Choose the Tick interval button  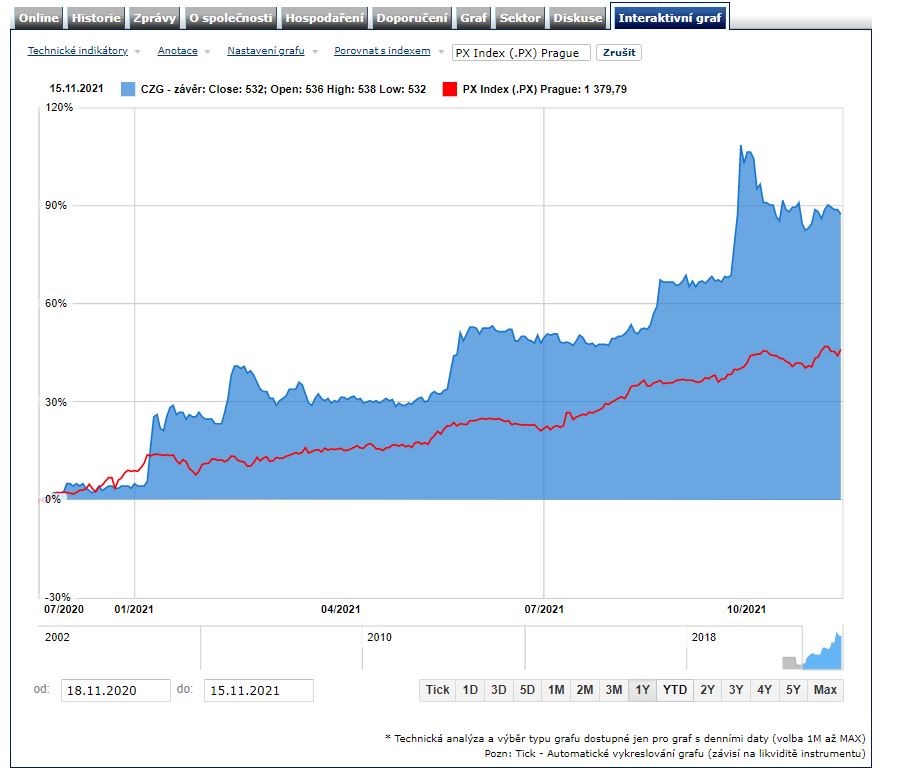point(437,690)
